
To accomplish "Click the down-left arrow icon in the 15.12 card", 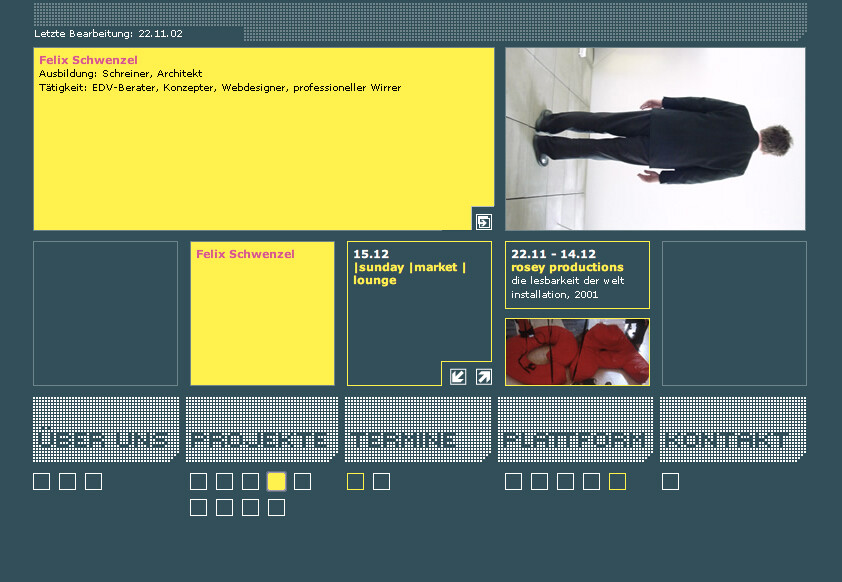I will [458, 377].
